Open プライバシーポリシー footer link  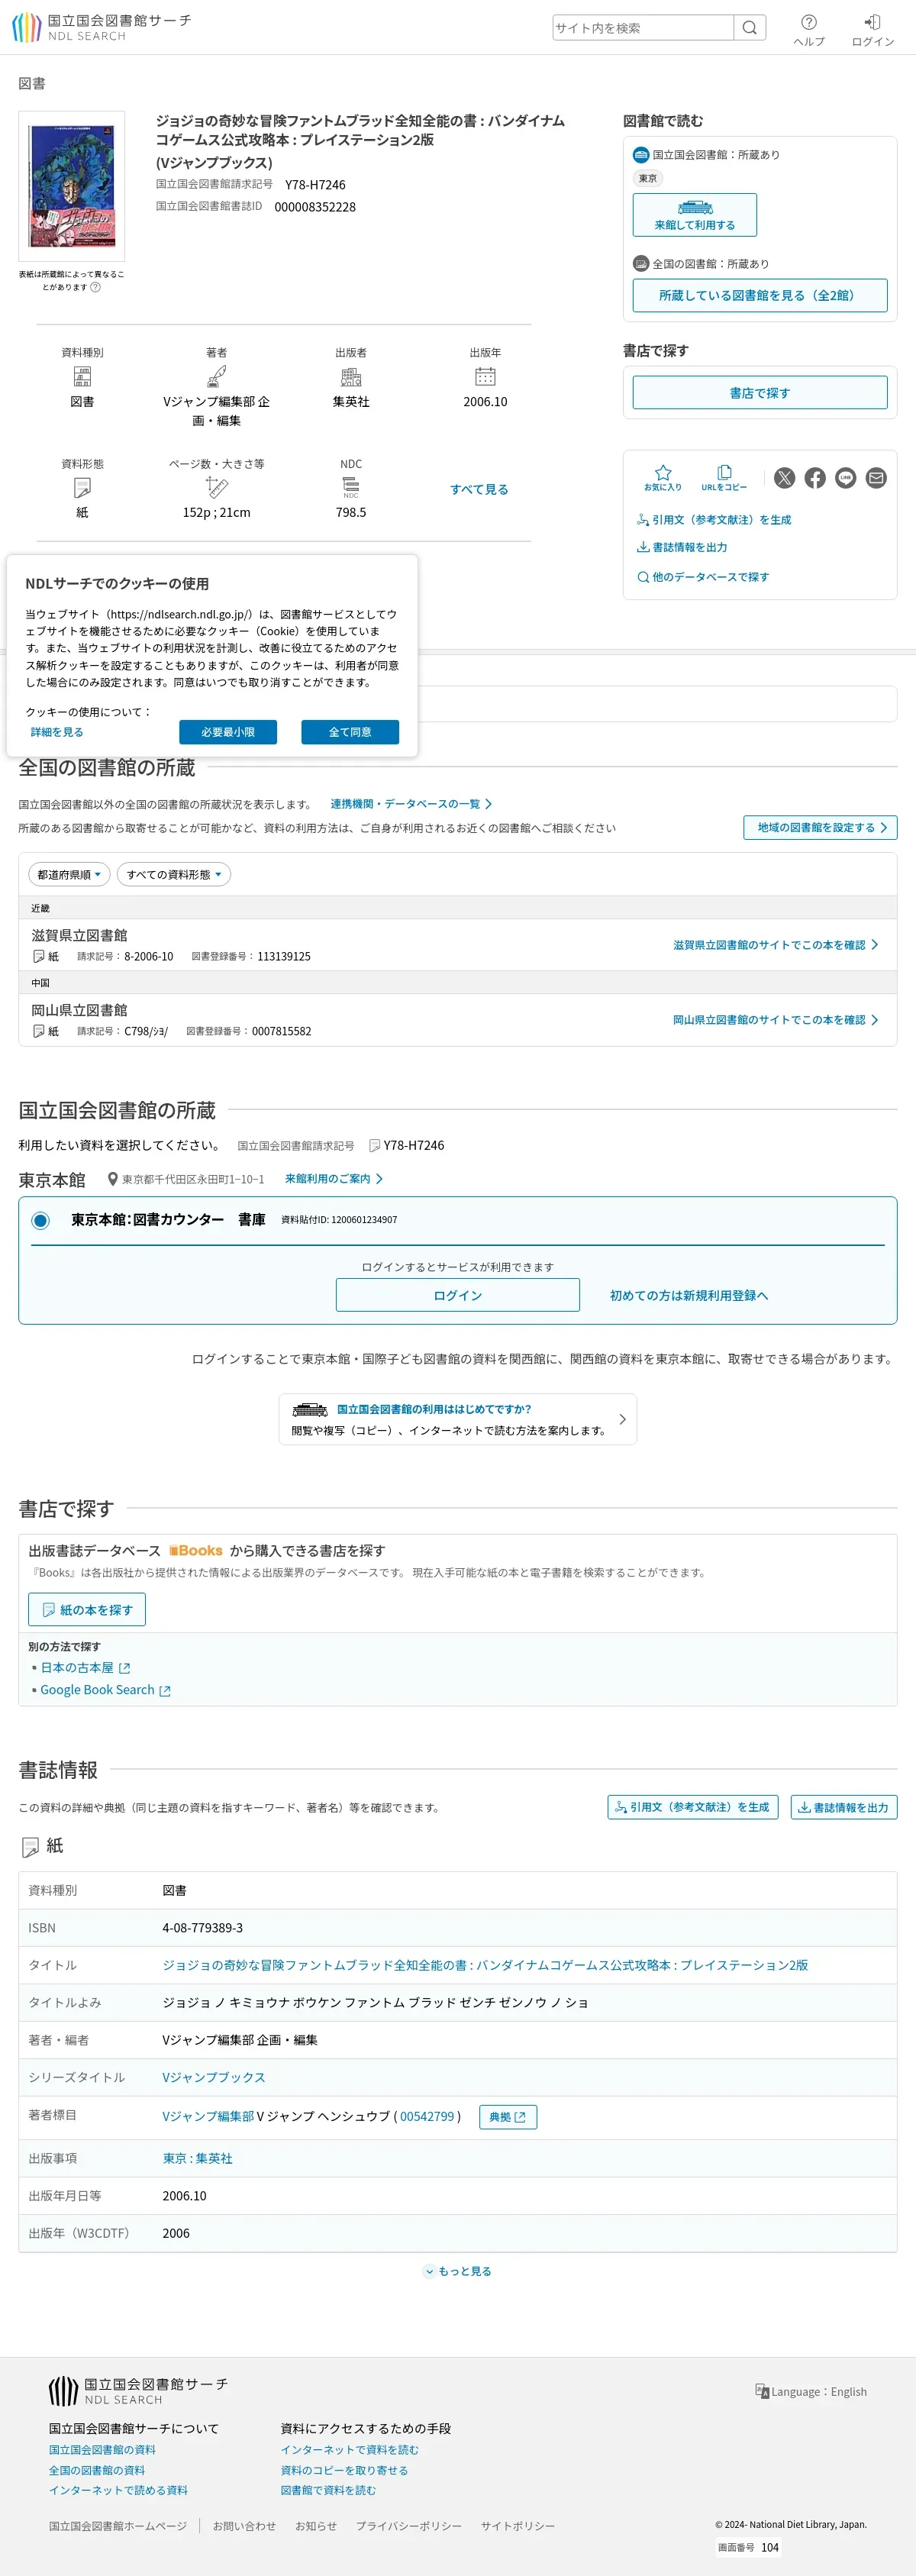coord(409,2526)
